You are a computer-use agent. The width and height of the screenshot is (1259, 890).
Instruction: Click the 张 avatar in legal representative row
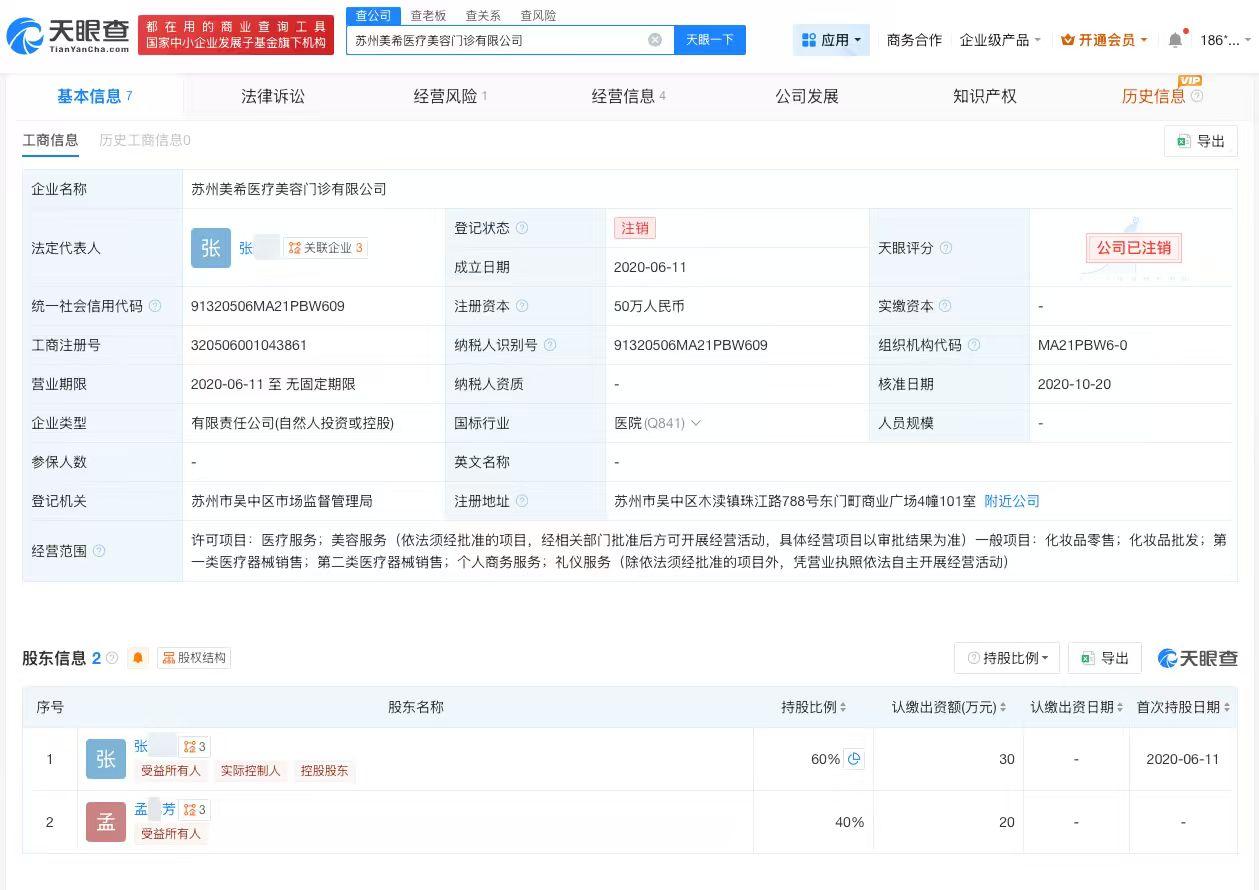210,248
